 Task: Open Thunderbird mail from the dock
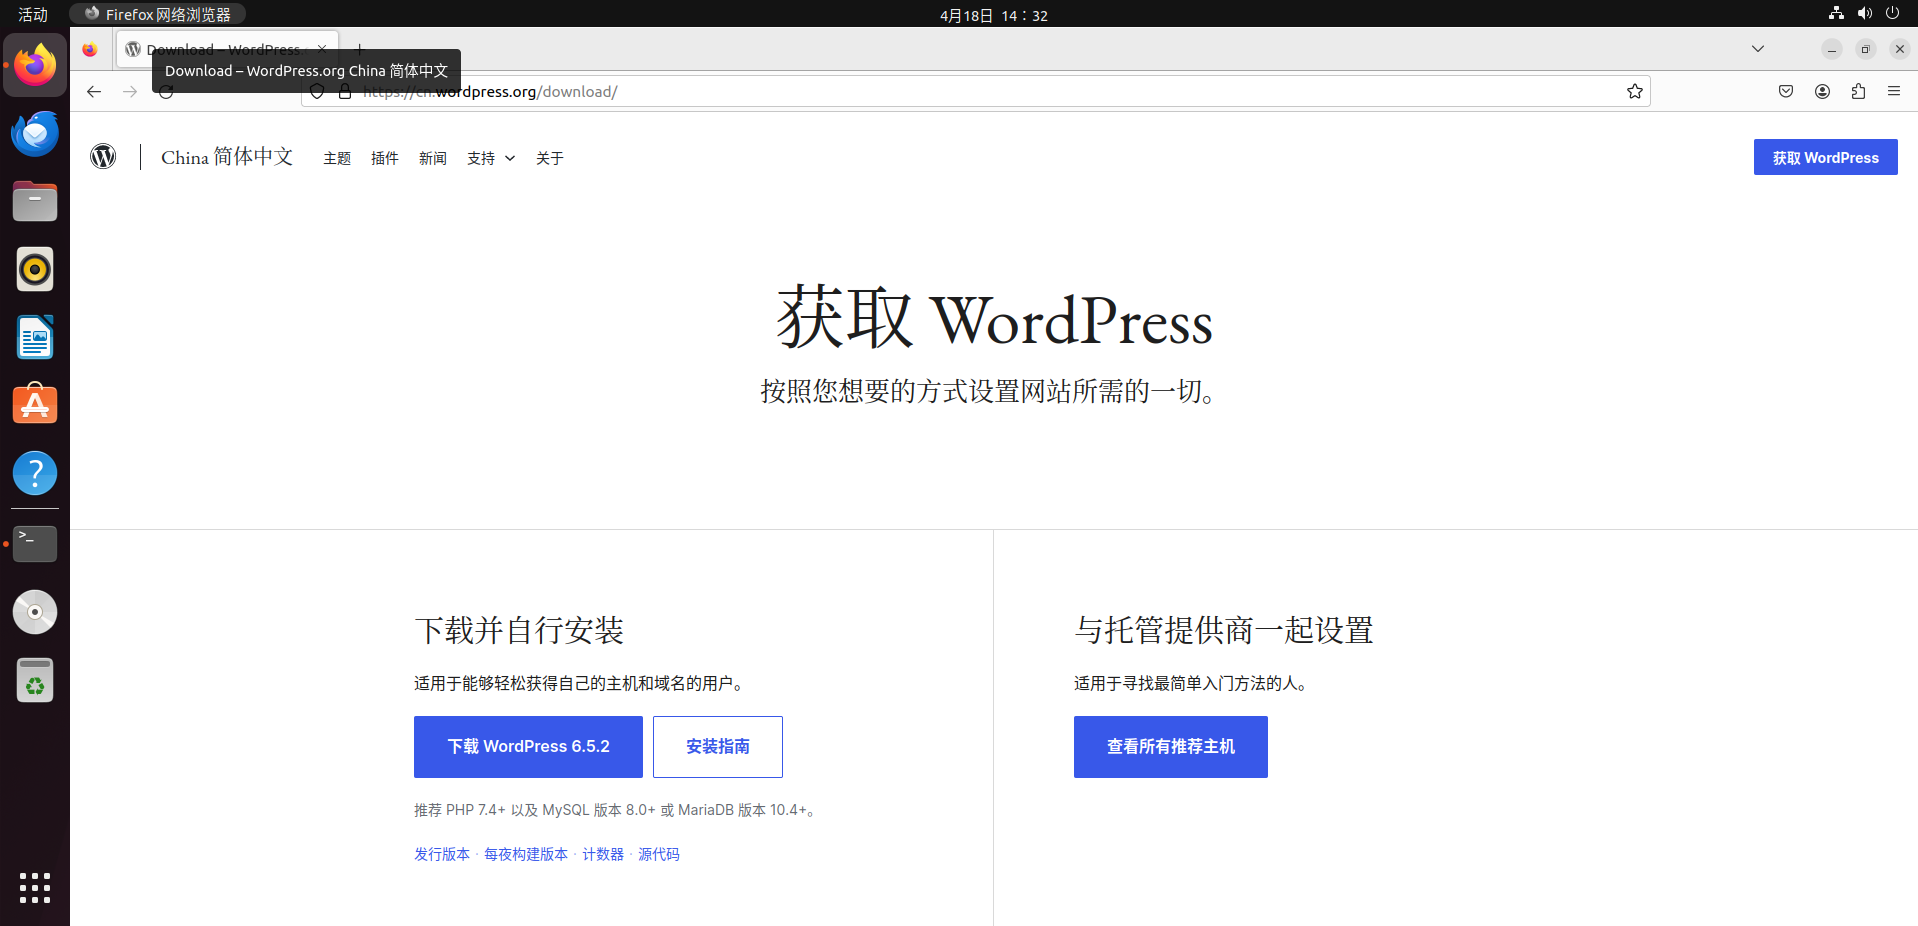coord(35,133)
